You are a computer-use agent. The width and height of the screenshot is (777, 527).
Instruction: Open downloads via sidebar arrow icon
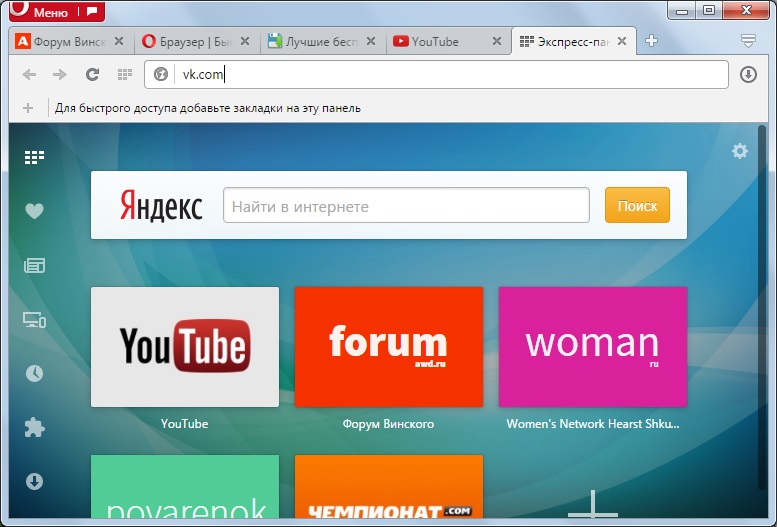point(34,481)
